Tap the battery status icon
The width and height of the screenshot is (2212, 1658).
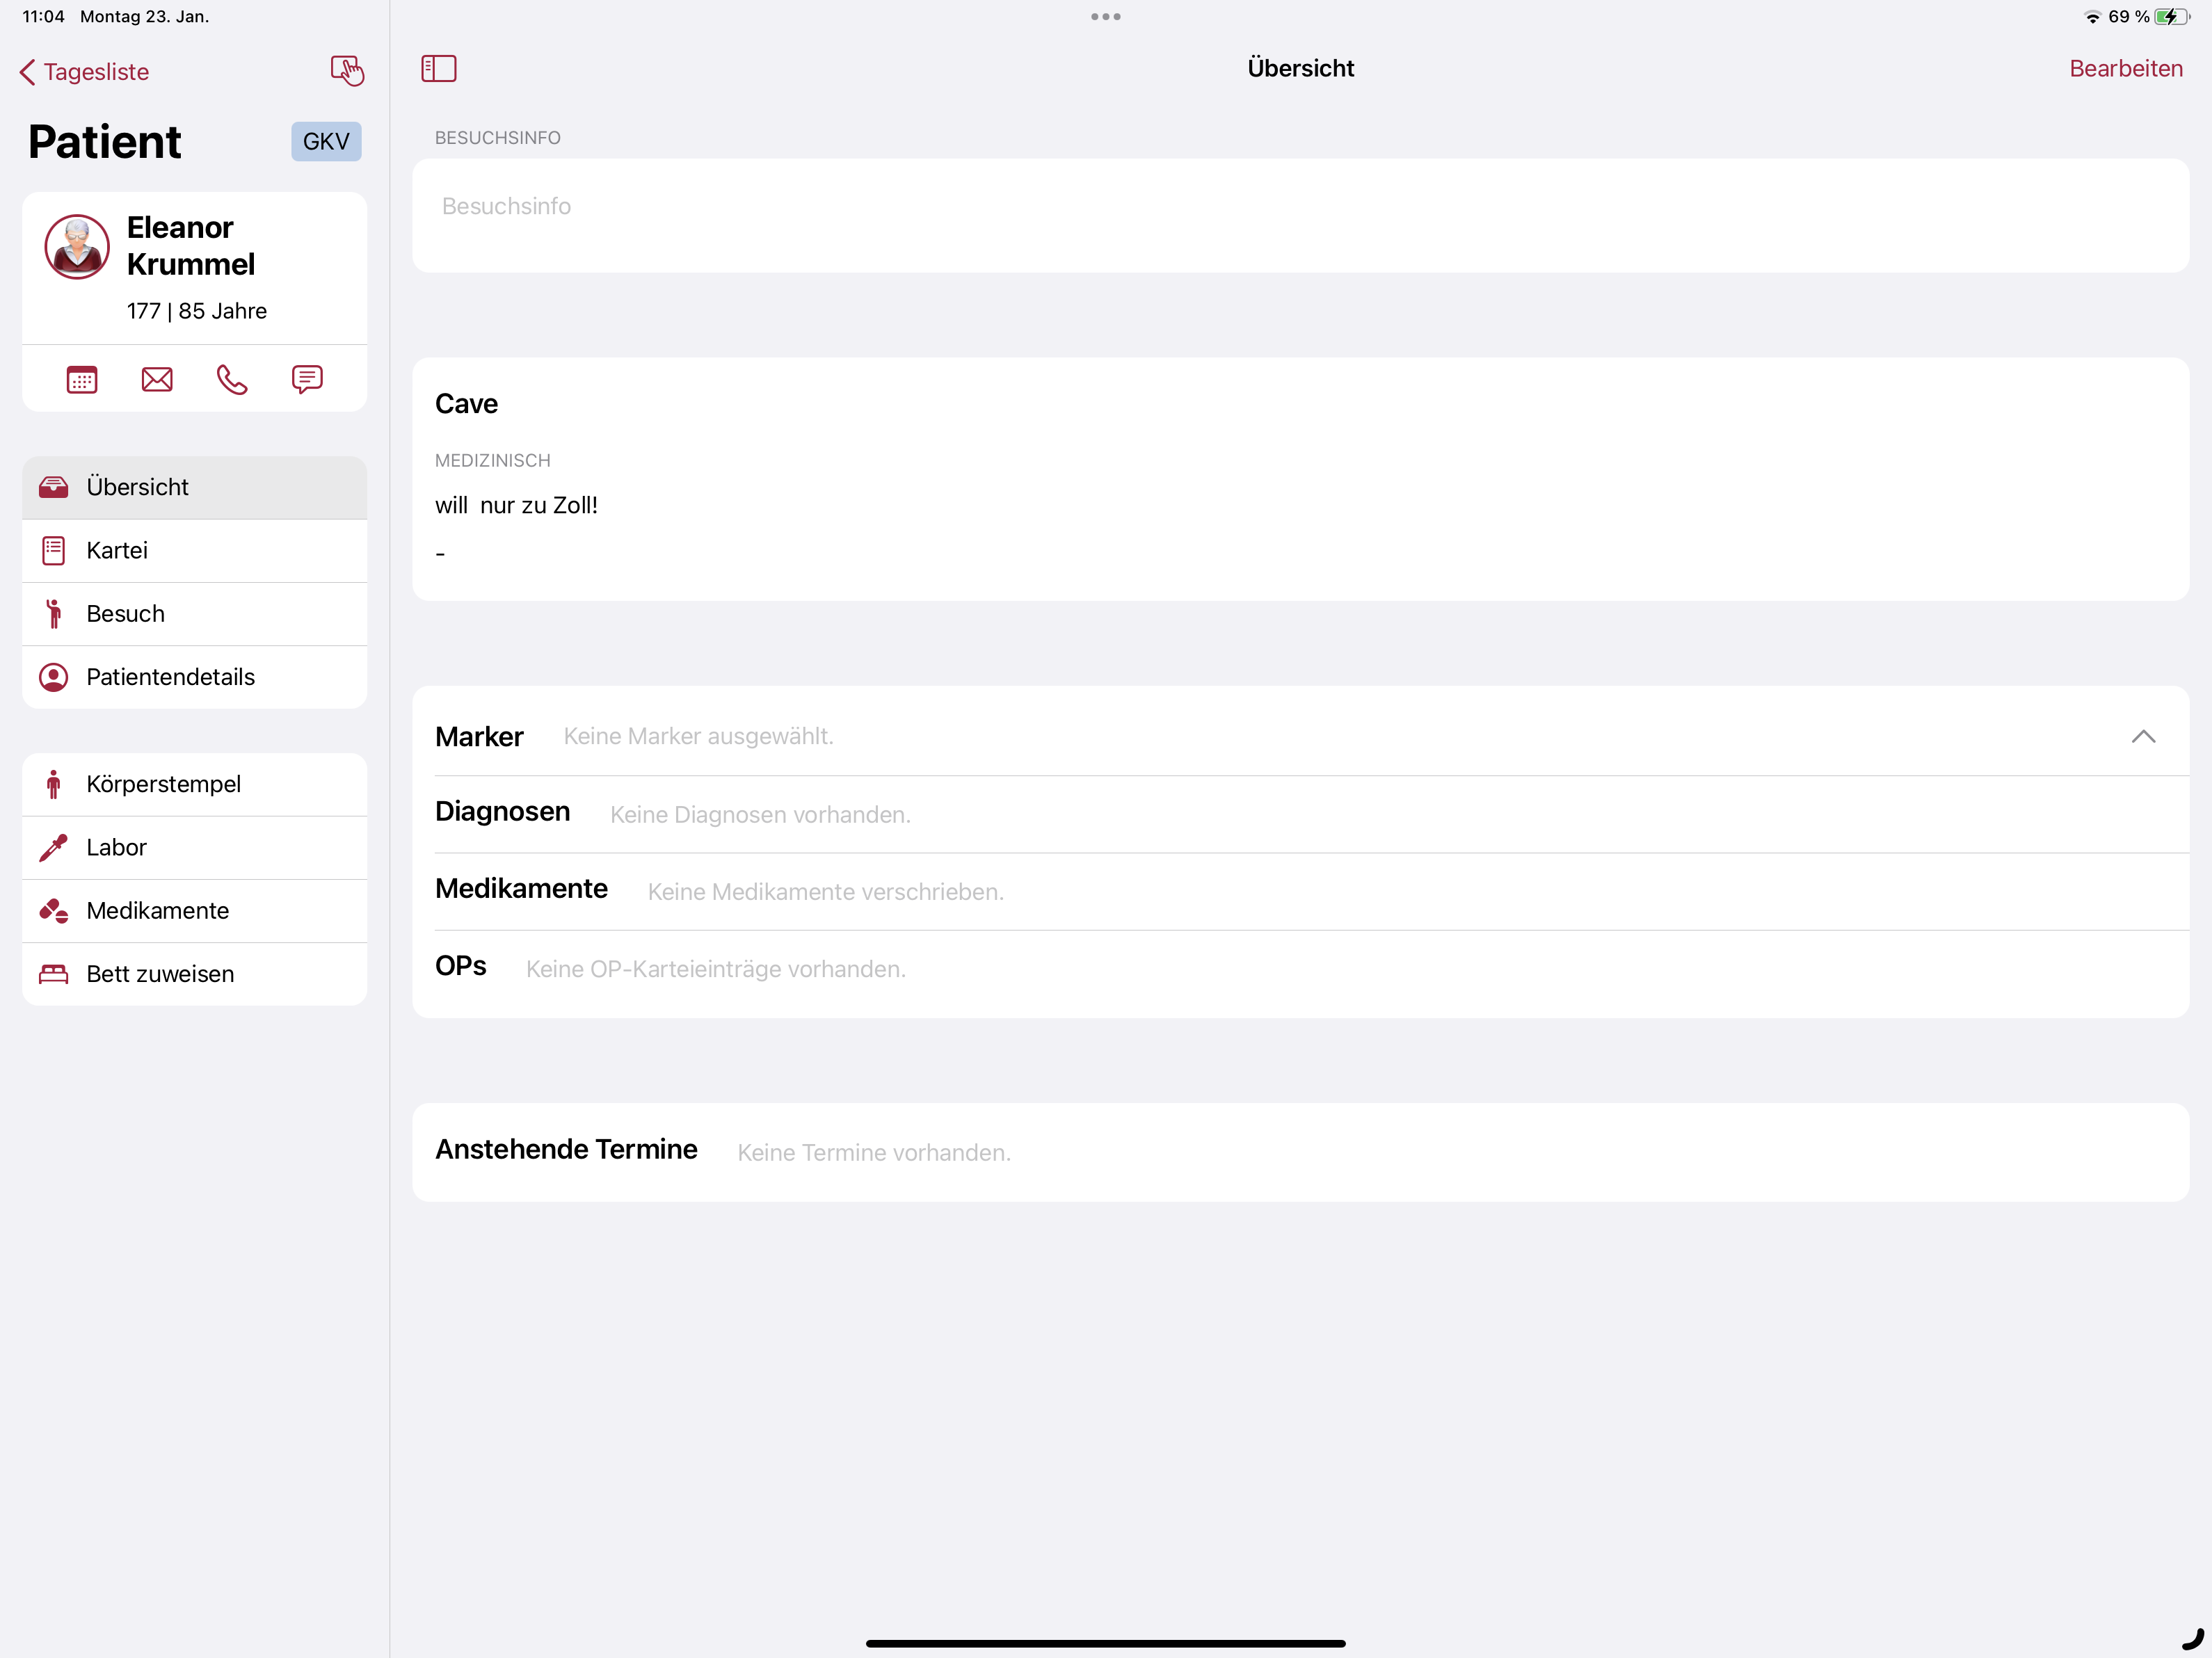tap(2172, 17)
